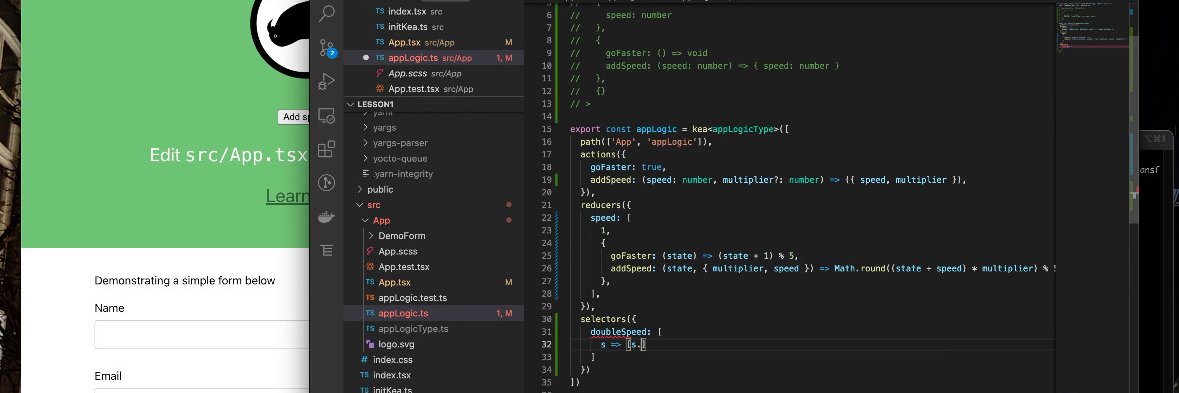The image size is (1179, 393).
Task: Click 'goFaster: true,' line in actions
Action: tap(628, 167)
